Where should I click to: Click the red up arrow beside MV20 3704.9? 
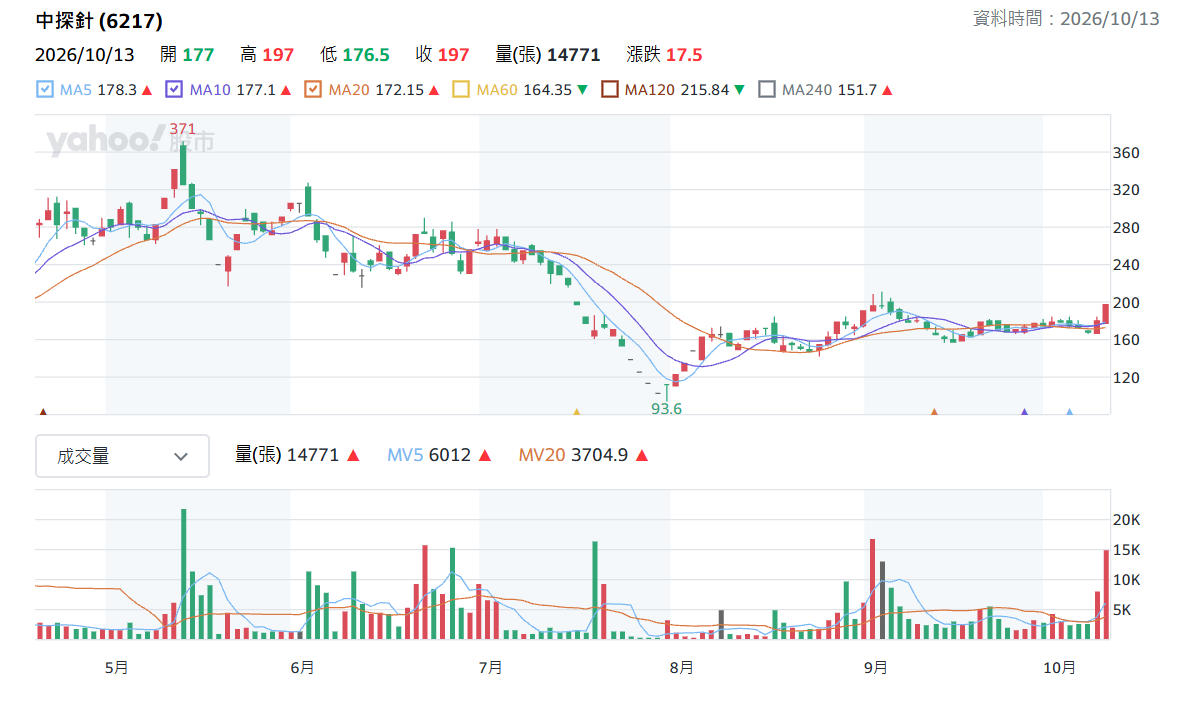[642, 455]
